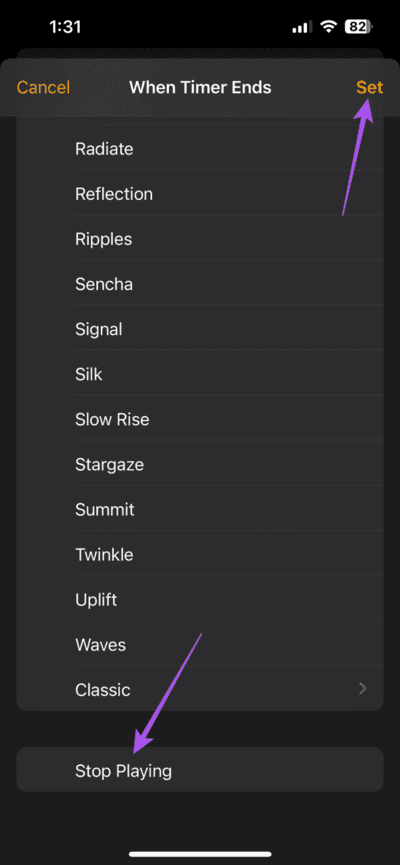Choose the Twinkle sound
400x865 pixels.
pos(200,554)
